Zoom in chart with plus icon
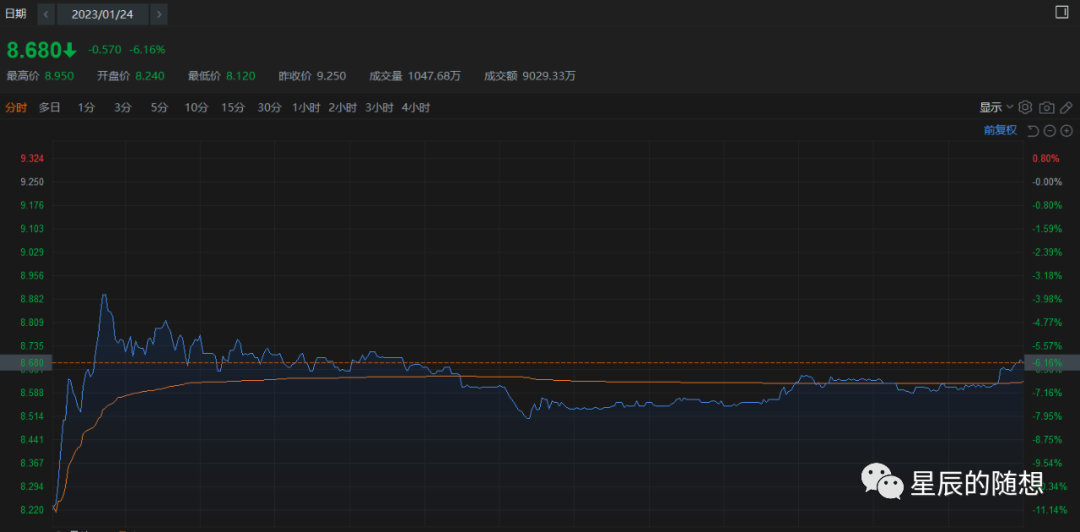 1066,130
